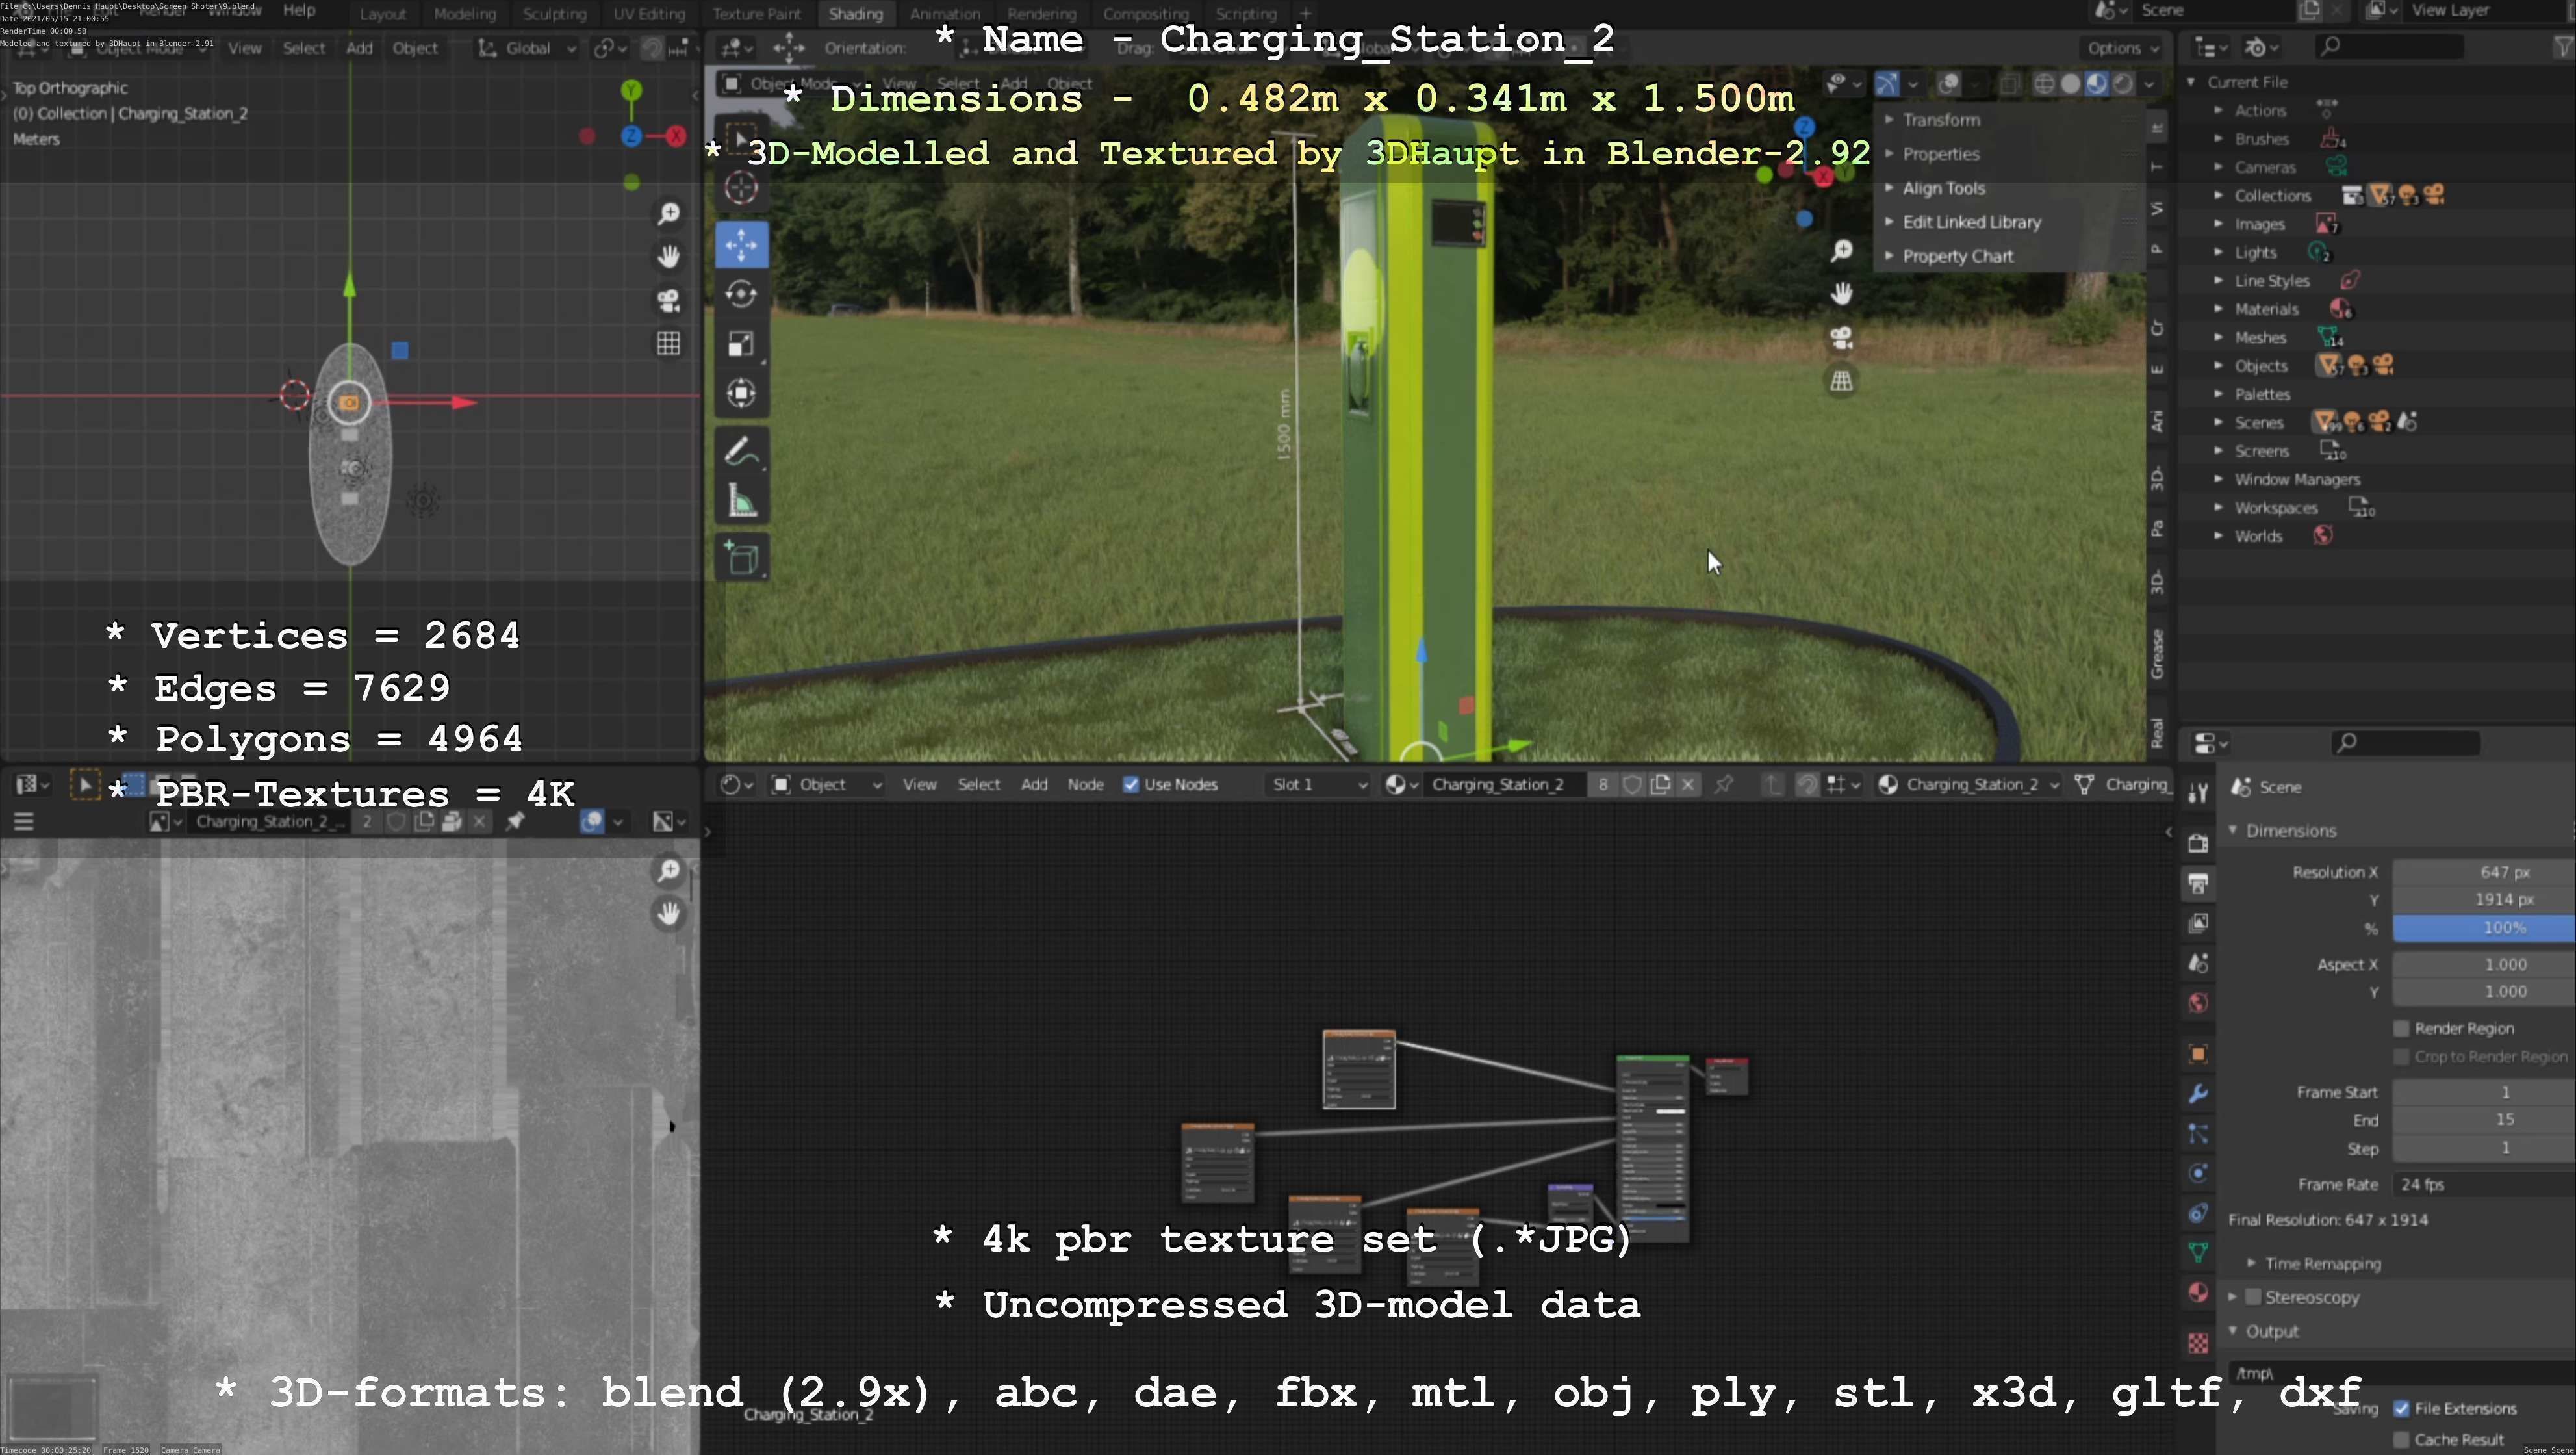Select the Annotate pencil tool
Screen dimensions: 2576x1455
pyautogui.click(x=741, y=452)
